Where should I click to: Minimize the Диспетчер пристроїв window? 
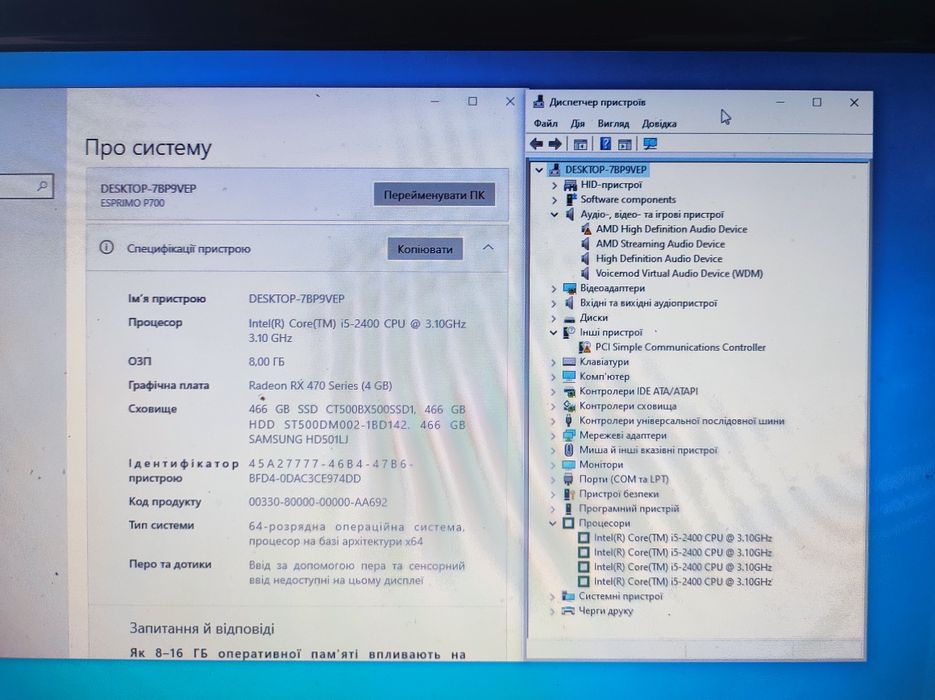(x=780, y=103)
